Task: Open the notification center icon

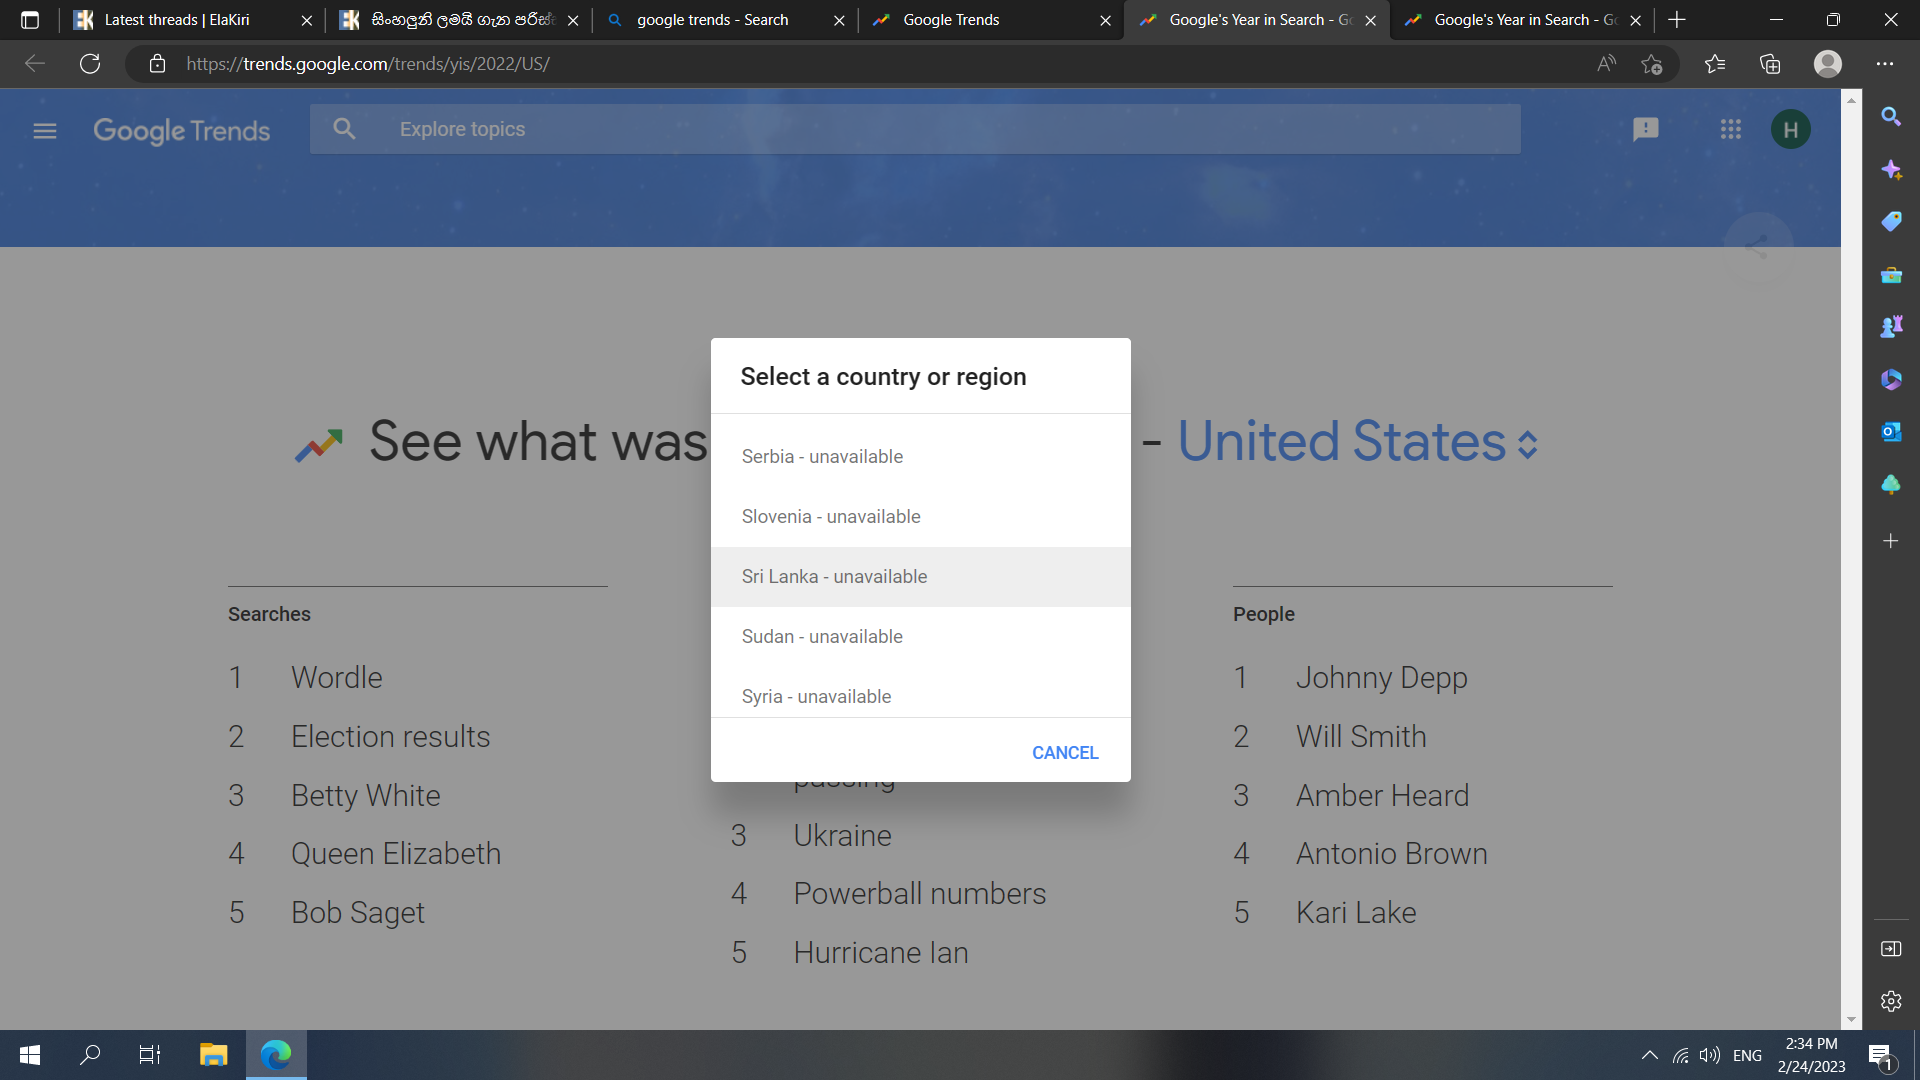Action: [1880, 1056]
